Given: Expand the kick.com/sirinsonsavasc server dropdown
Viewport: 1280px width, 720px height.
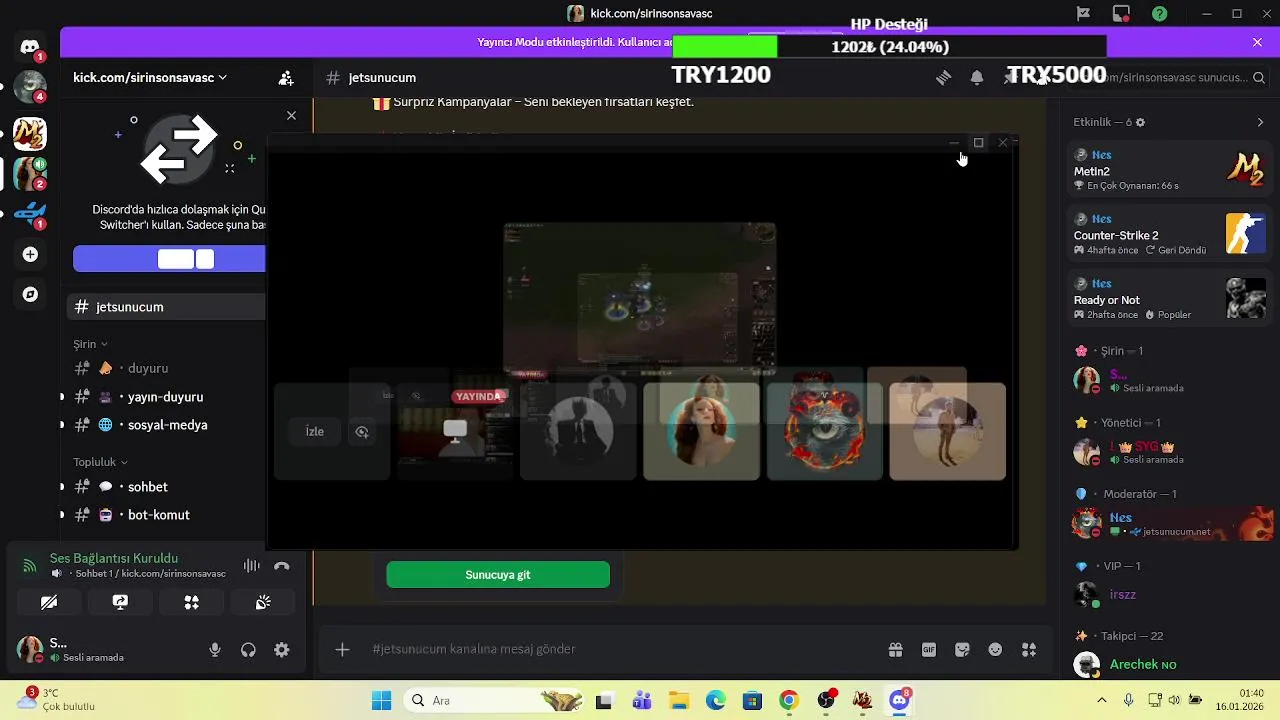Looking at the screenshot, I should [150, 77].
